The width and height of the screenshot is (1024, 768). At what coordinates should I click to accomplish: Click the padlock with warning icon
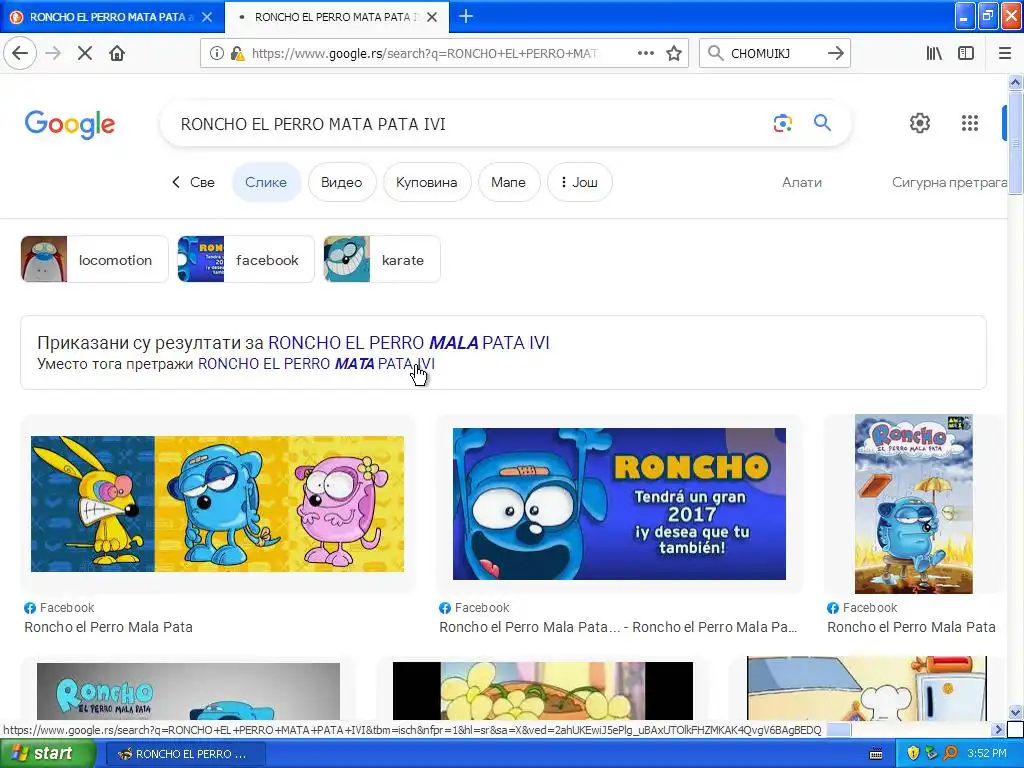[x=238, y=53]
